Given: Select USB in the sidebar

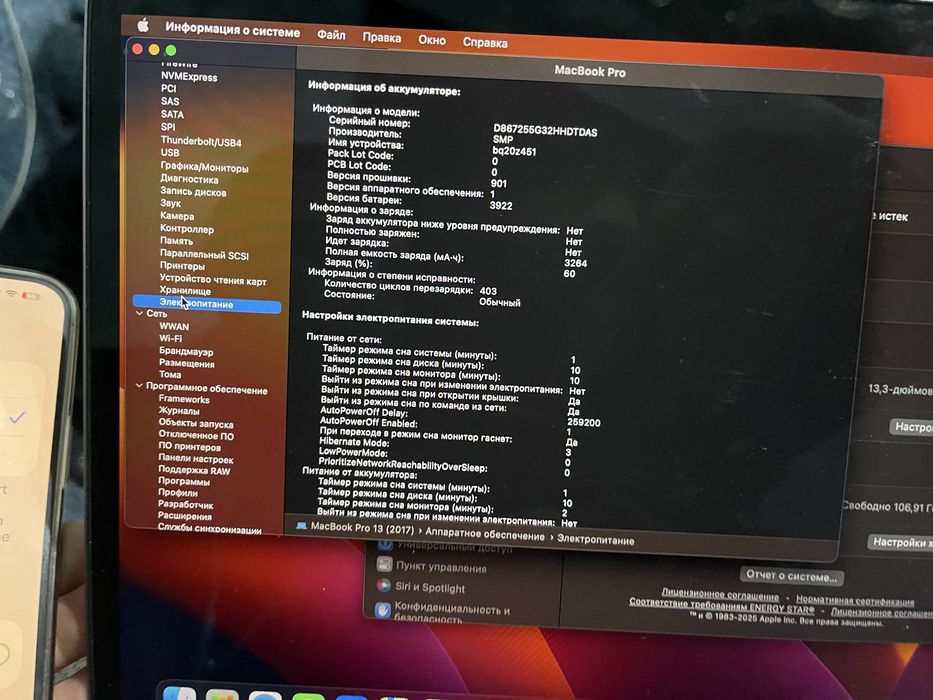Looking at the screenshot, I should click(170, 153).
